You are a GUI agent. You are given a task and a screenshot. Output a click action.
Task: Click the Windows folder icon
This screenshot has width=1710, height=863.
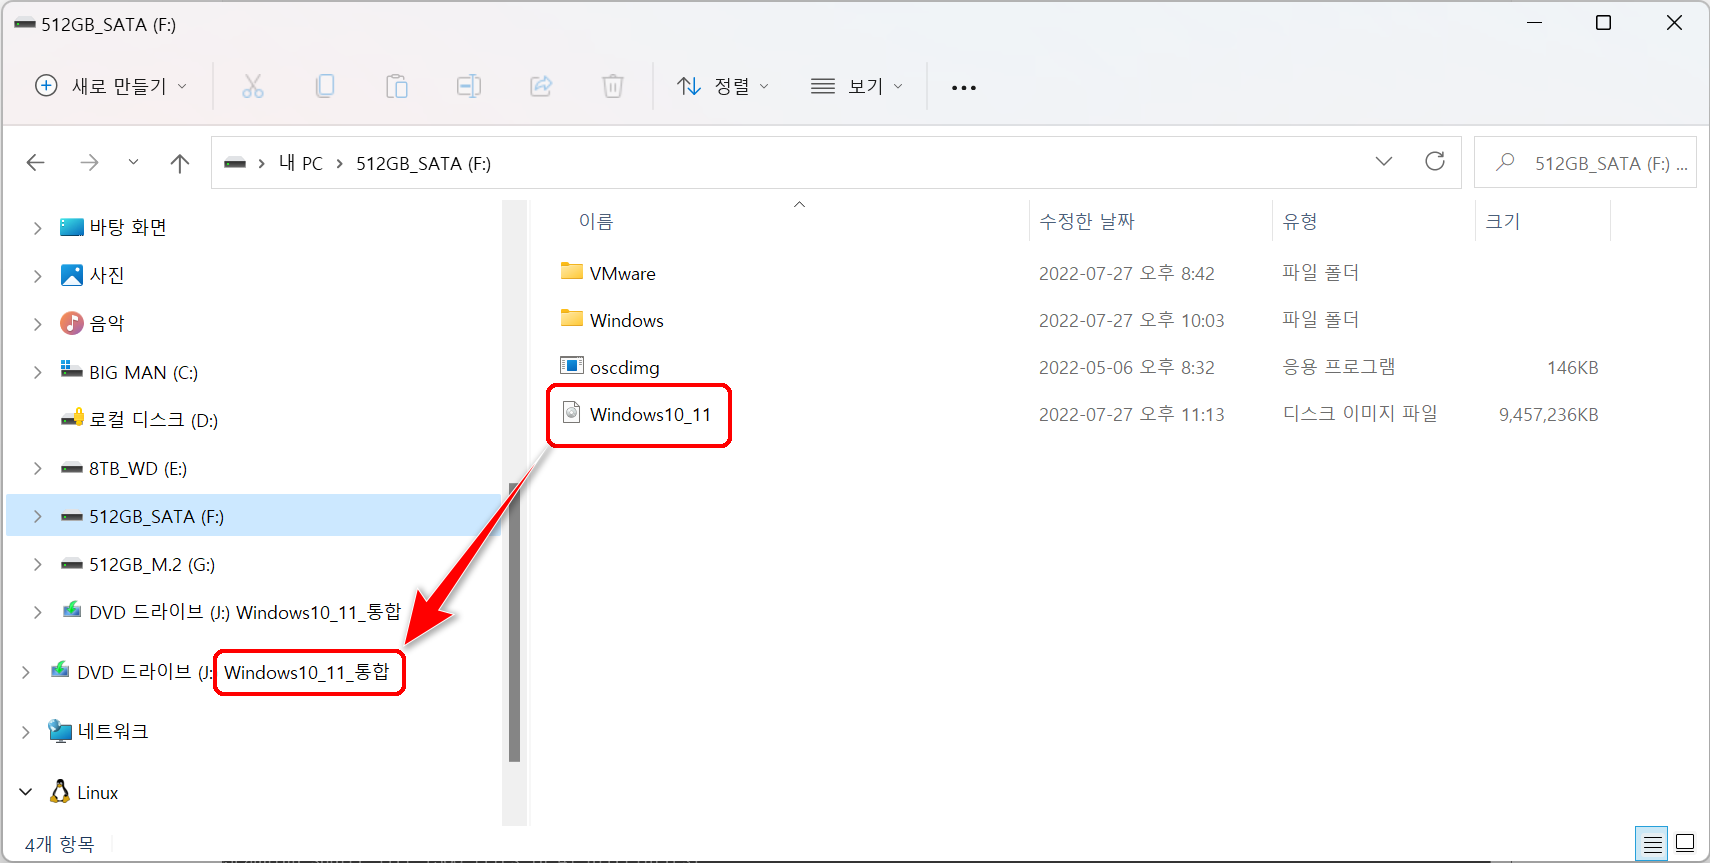coord(572,319)
